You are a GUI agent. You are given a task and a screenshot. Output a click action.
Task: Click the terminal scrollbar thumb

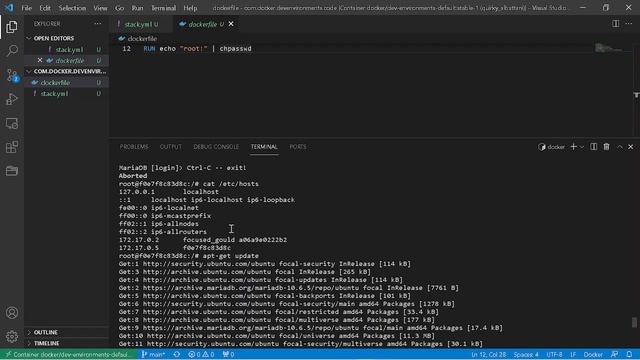pos(634,322)
